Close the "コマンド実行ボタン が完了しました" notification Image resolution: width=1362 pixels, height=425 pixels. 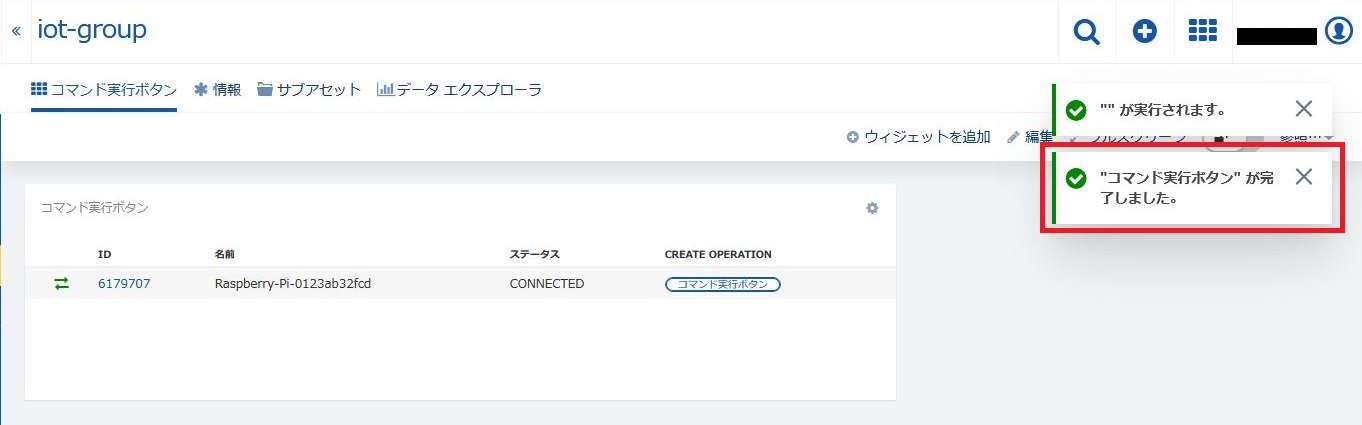[1303, 177]
